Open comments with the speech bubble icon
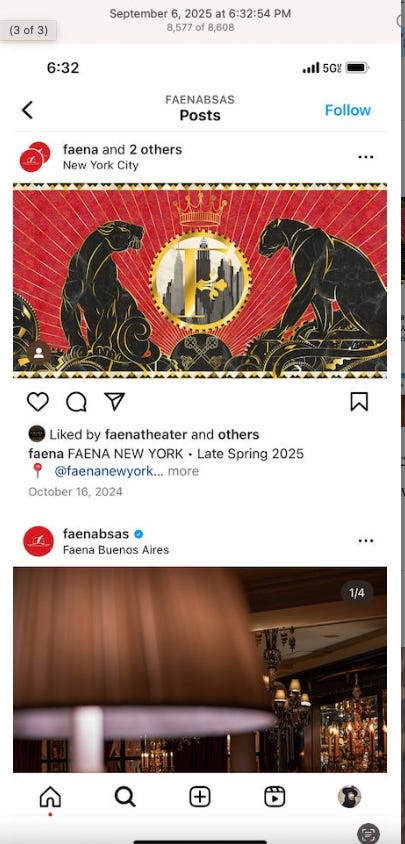 point(76,402)
